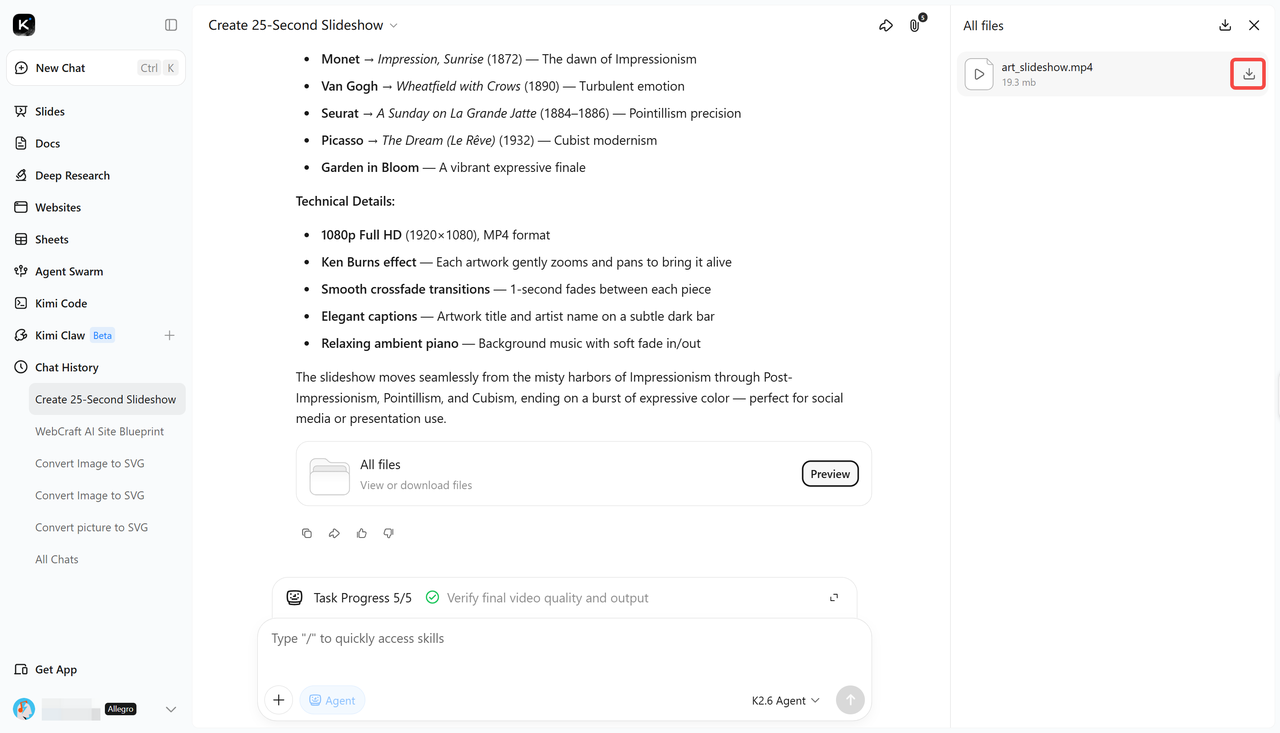1280x733 pixels.
Task: Add a new Kimi Claw item
Action: pos(169,335)
